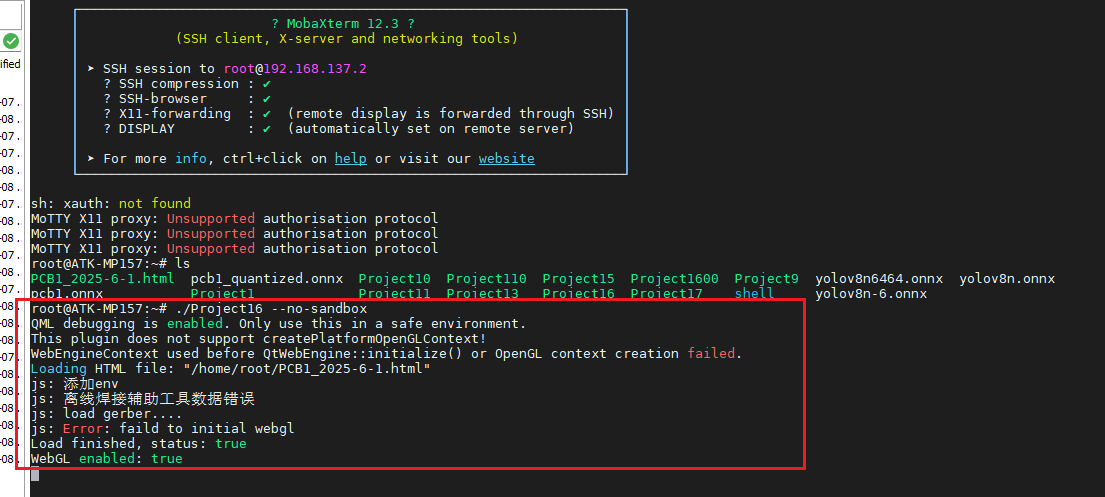Click the Loading HTML file path line
Viewport: 1105px width, 497px height.
pyautogui.click(x=230, y=369)
